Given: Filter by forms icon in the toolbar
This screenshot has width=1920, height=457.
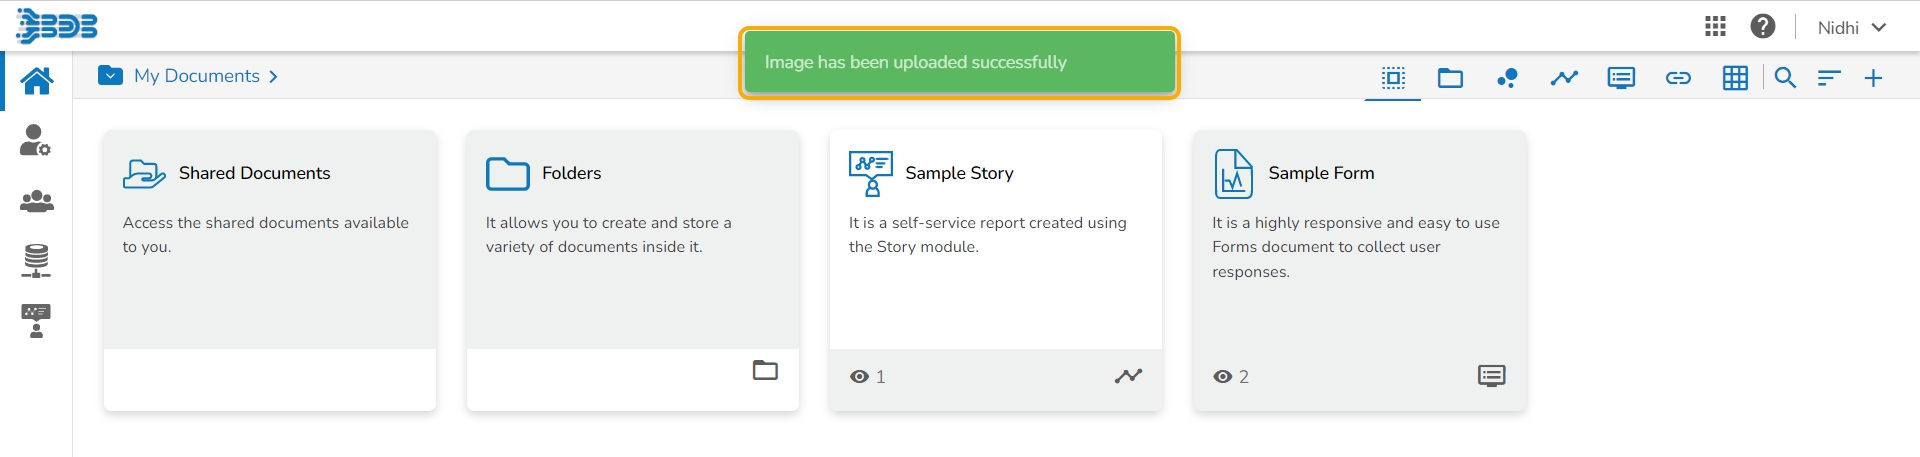Looking at the screenshot, I should (1621, 78).
